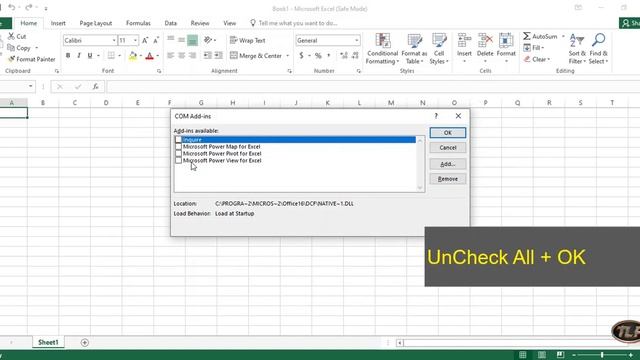Click the Add... button
The height and width of the screenshot is (360, 640).
(448, 164)
